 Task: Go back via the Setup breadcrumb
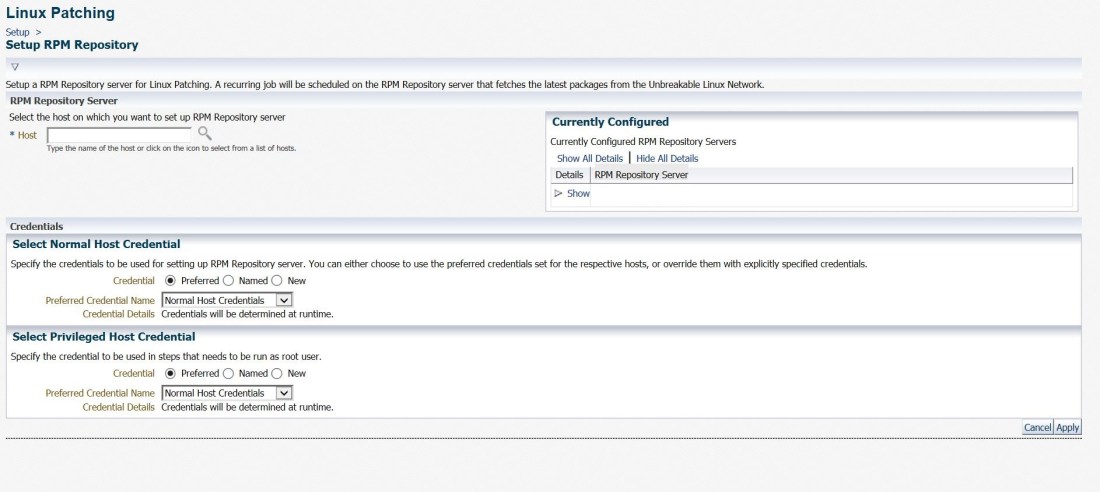(17, 32)
